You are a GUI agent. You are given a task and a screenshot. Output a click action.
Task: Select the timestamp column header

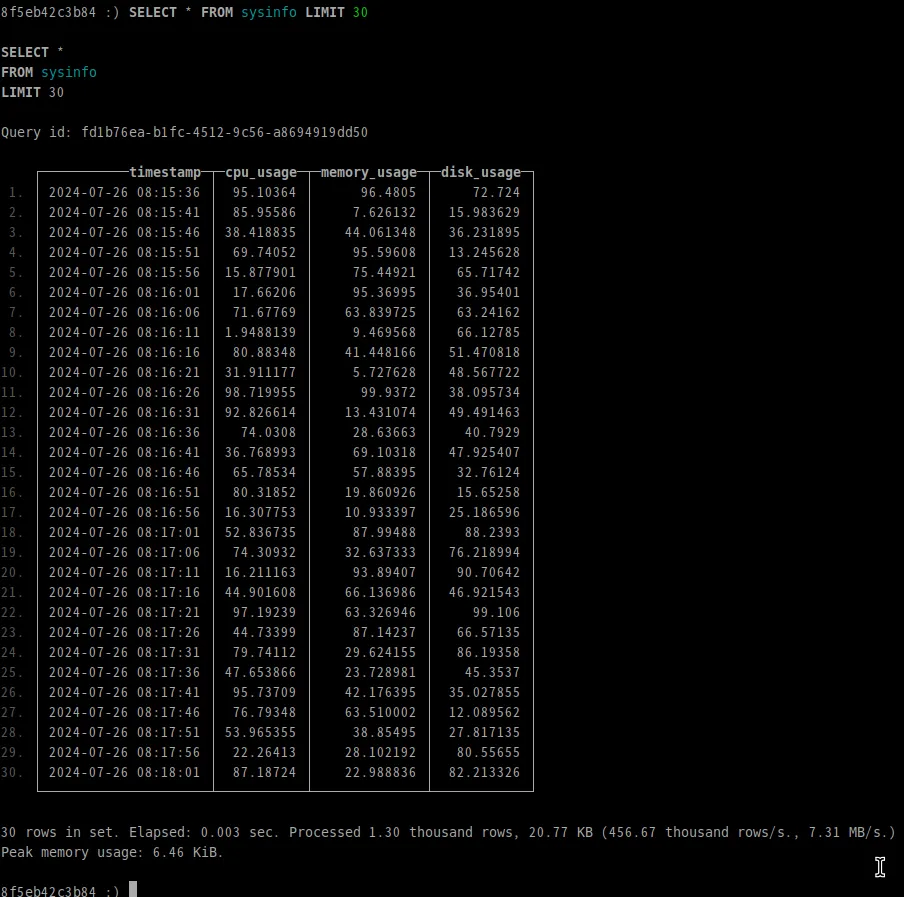pyautogui.click(x=165, y=172)
